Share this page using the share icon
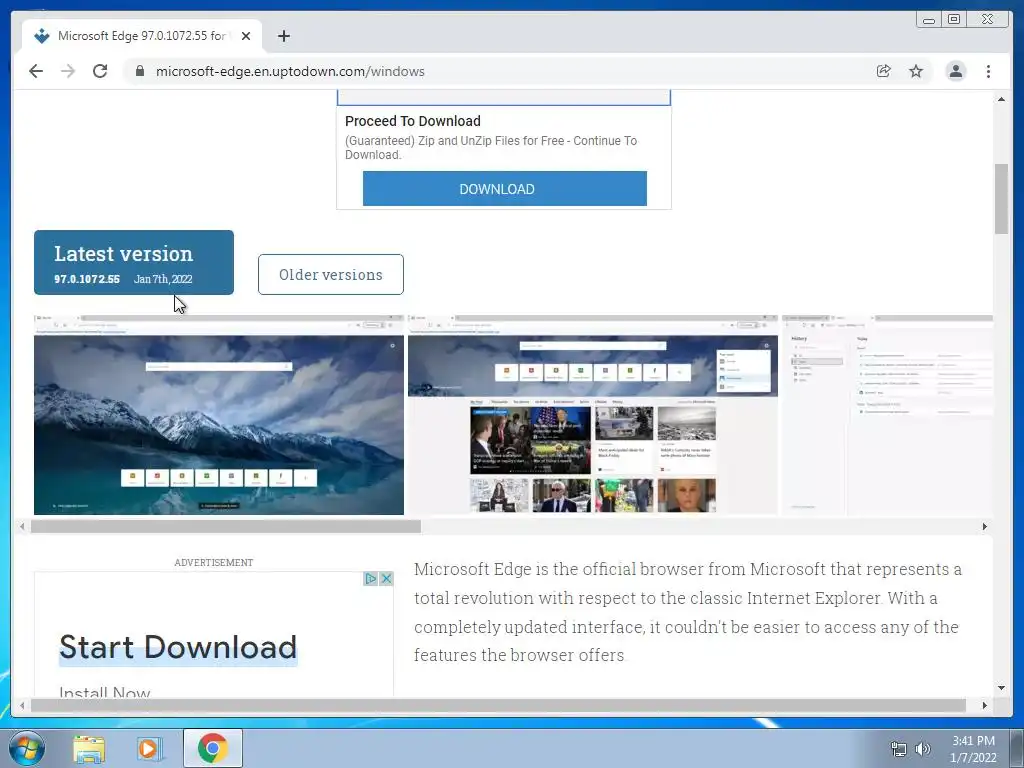Screen dimensions: 1024x768 [x=883, y=71]
